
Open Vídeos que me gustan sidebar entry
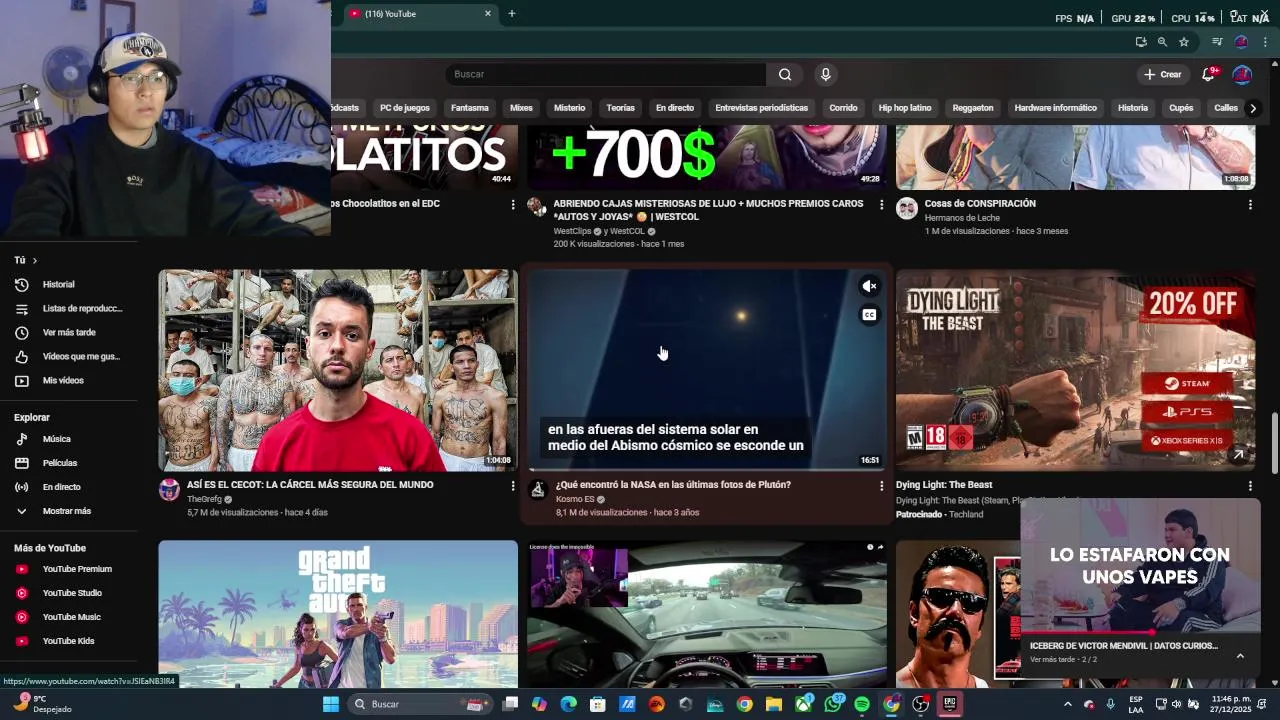click(x=68, y=357)
